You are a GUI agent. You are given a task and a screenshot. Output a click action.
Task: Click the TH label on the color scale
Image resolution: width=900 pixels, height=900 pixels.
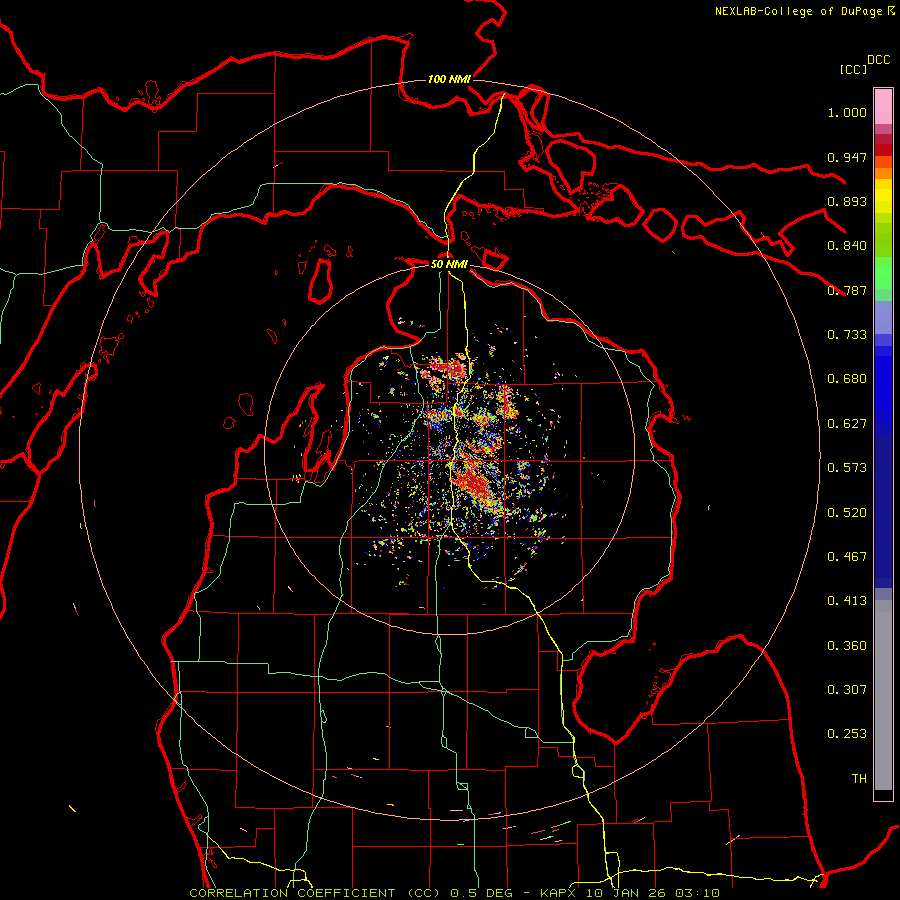[x=859, y=779]
